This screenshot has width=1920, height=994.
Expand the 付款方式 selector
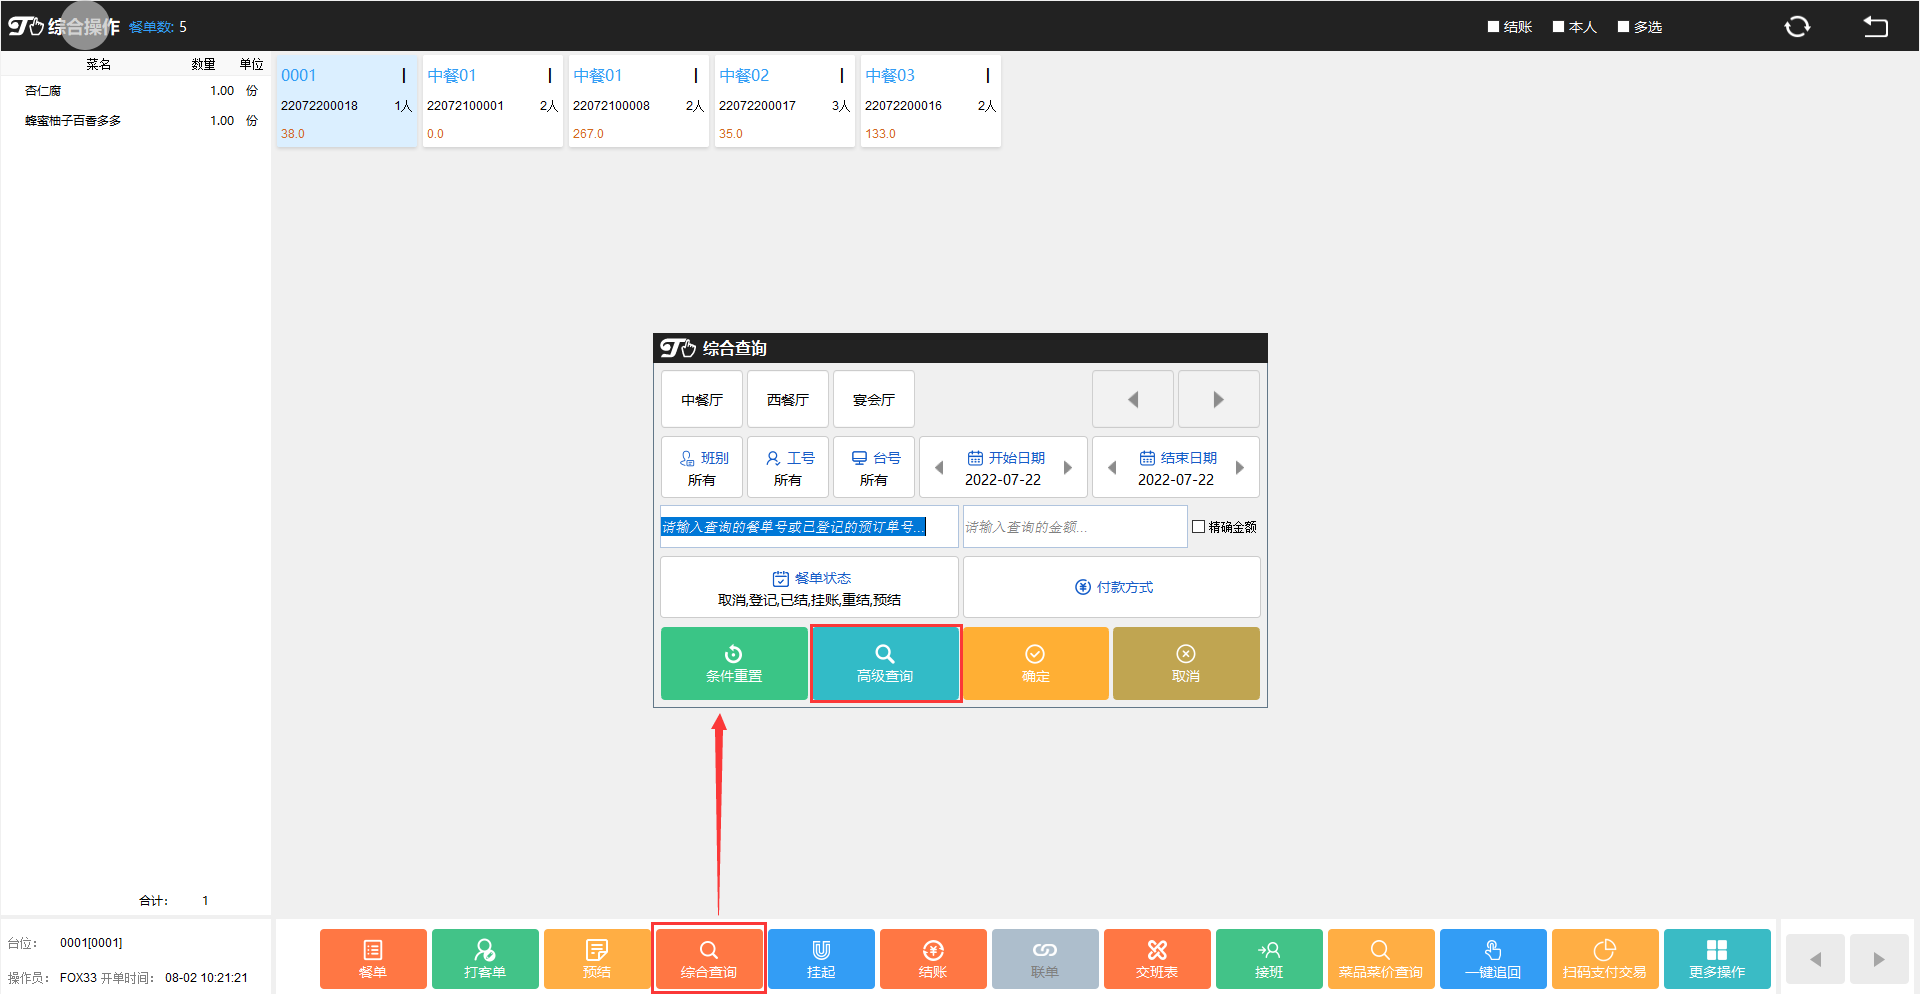[x=1111, y=587]
